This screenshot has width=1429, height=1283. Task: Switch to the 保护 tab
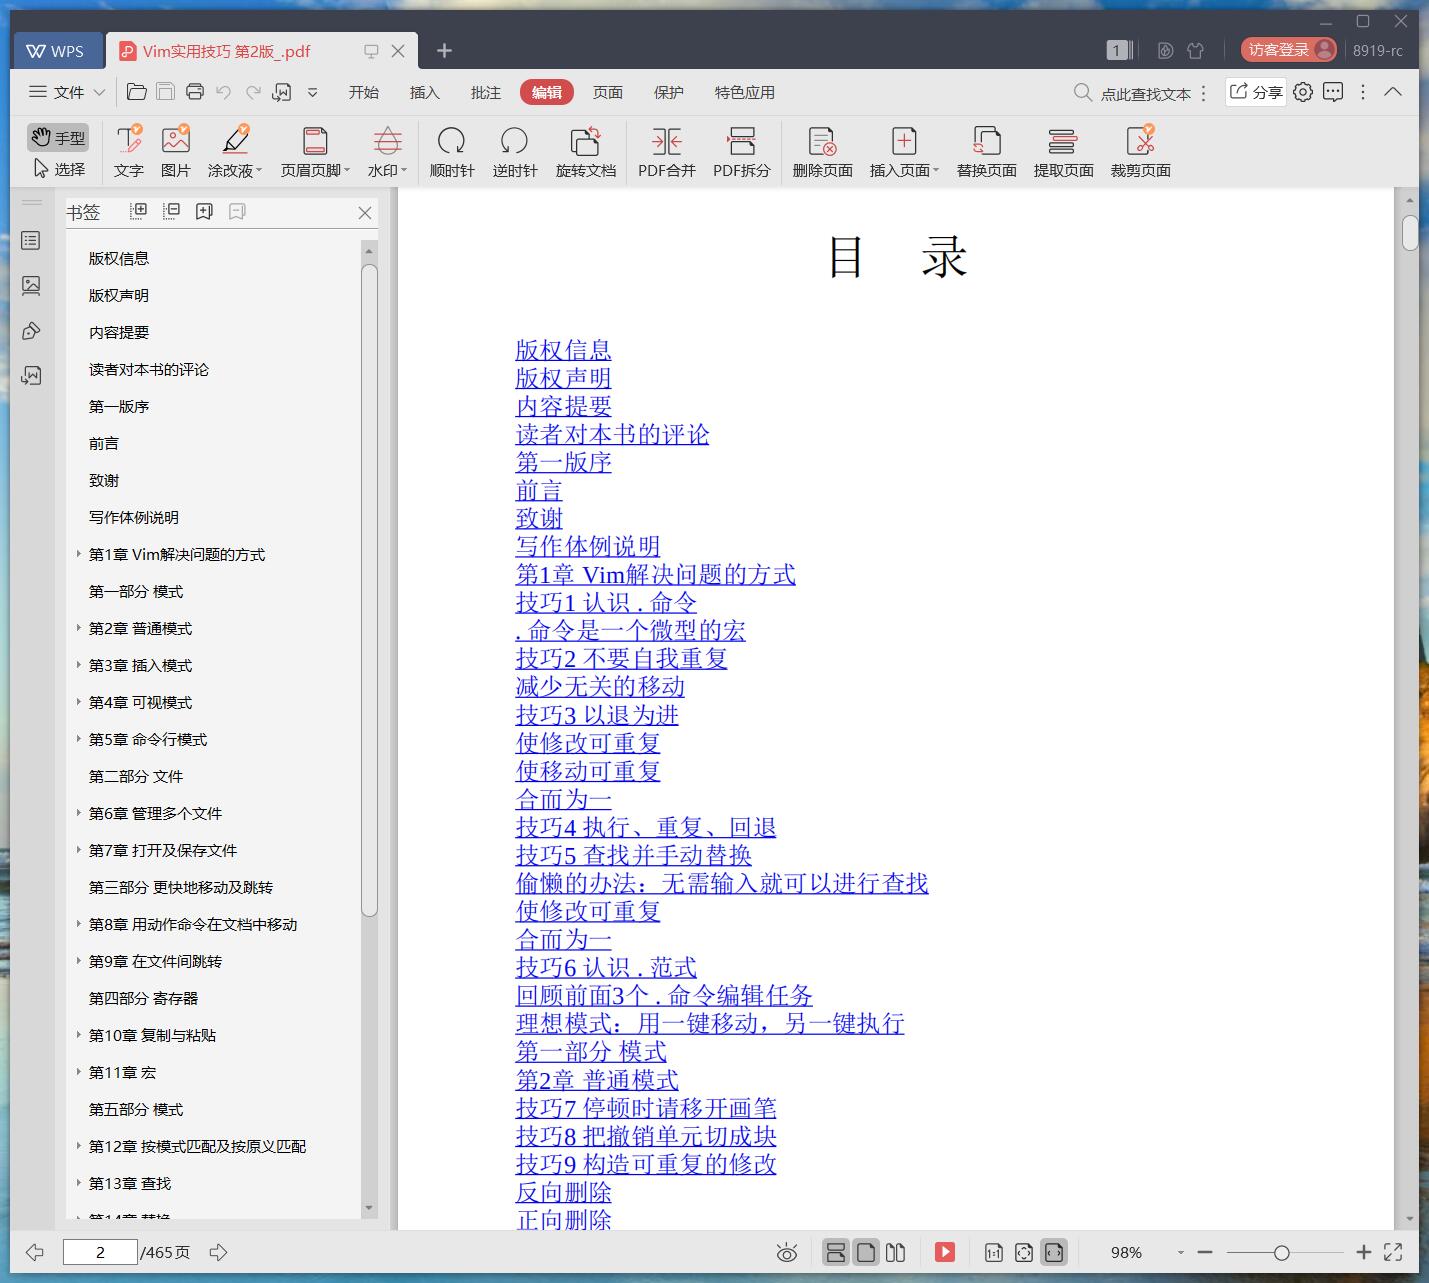[669, 92]
